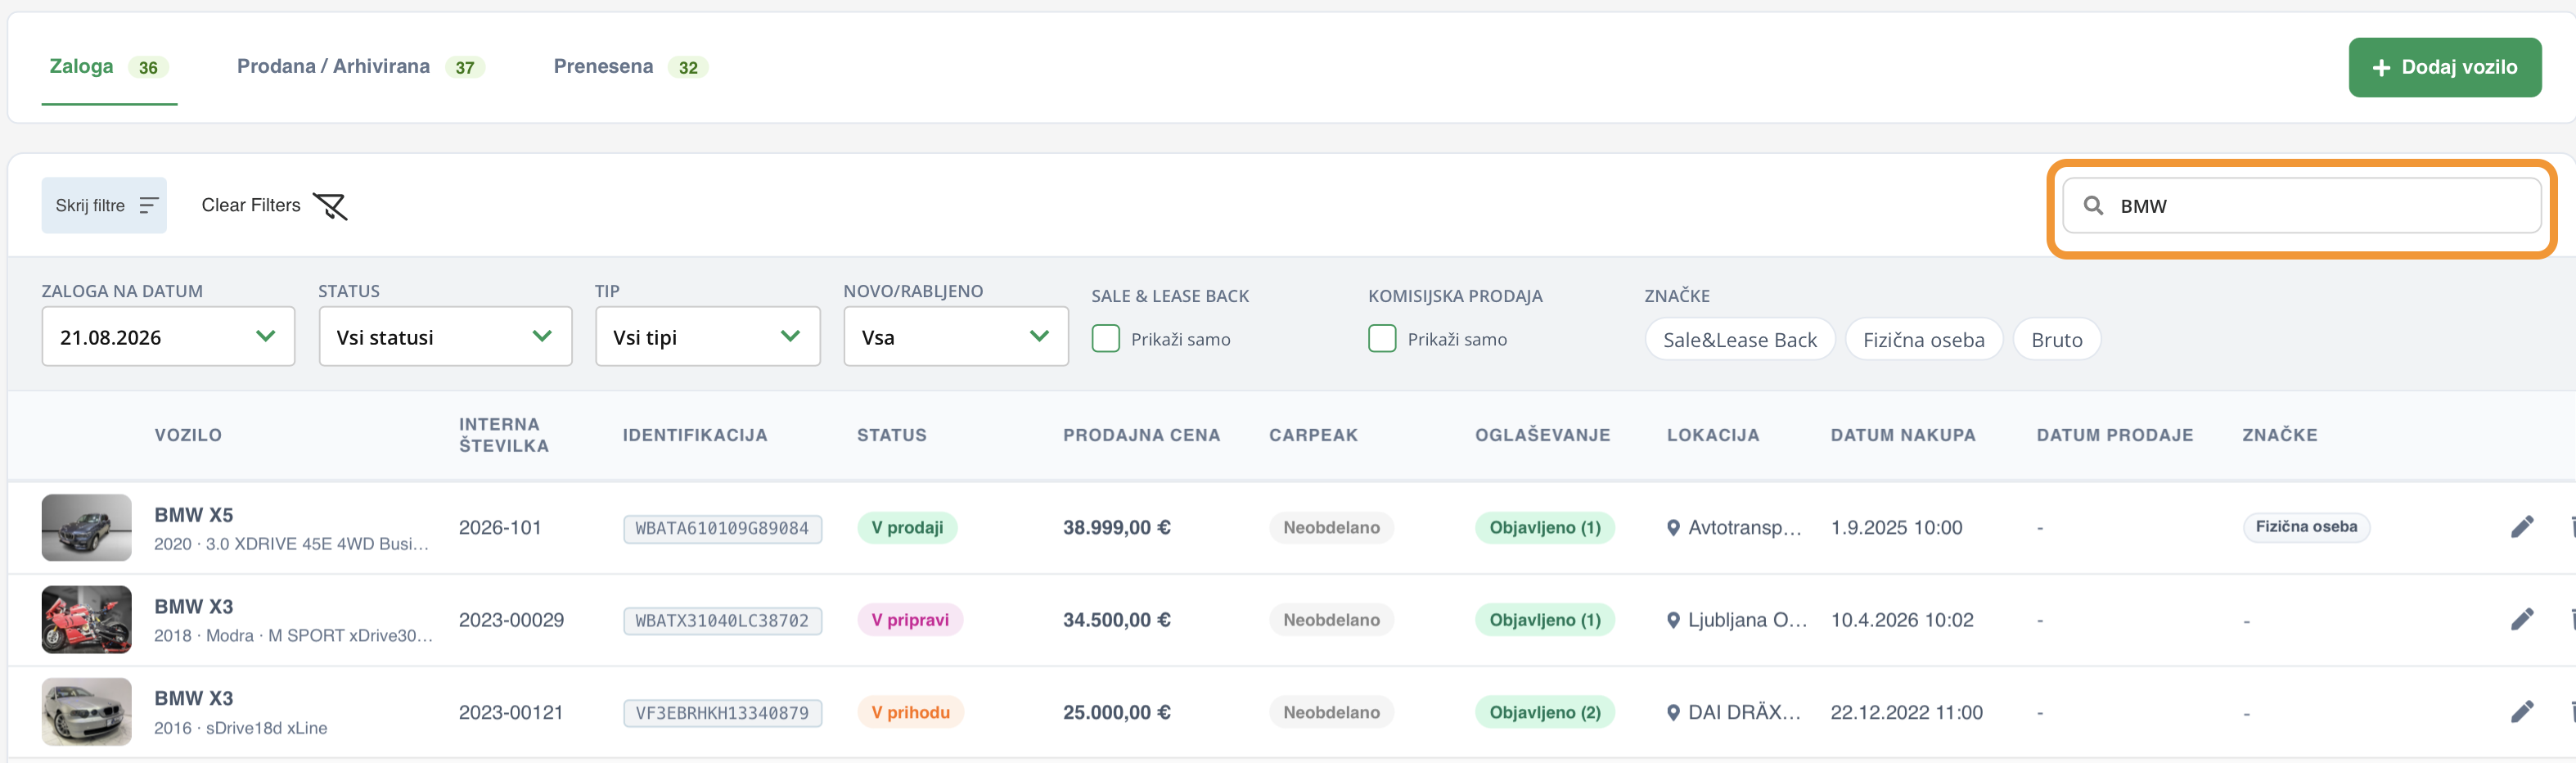The width and height of the screenshot is (2576, 763).
Task: Click internal number 2026-101
Action: click(x=500, y=527)
